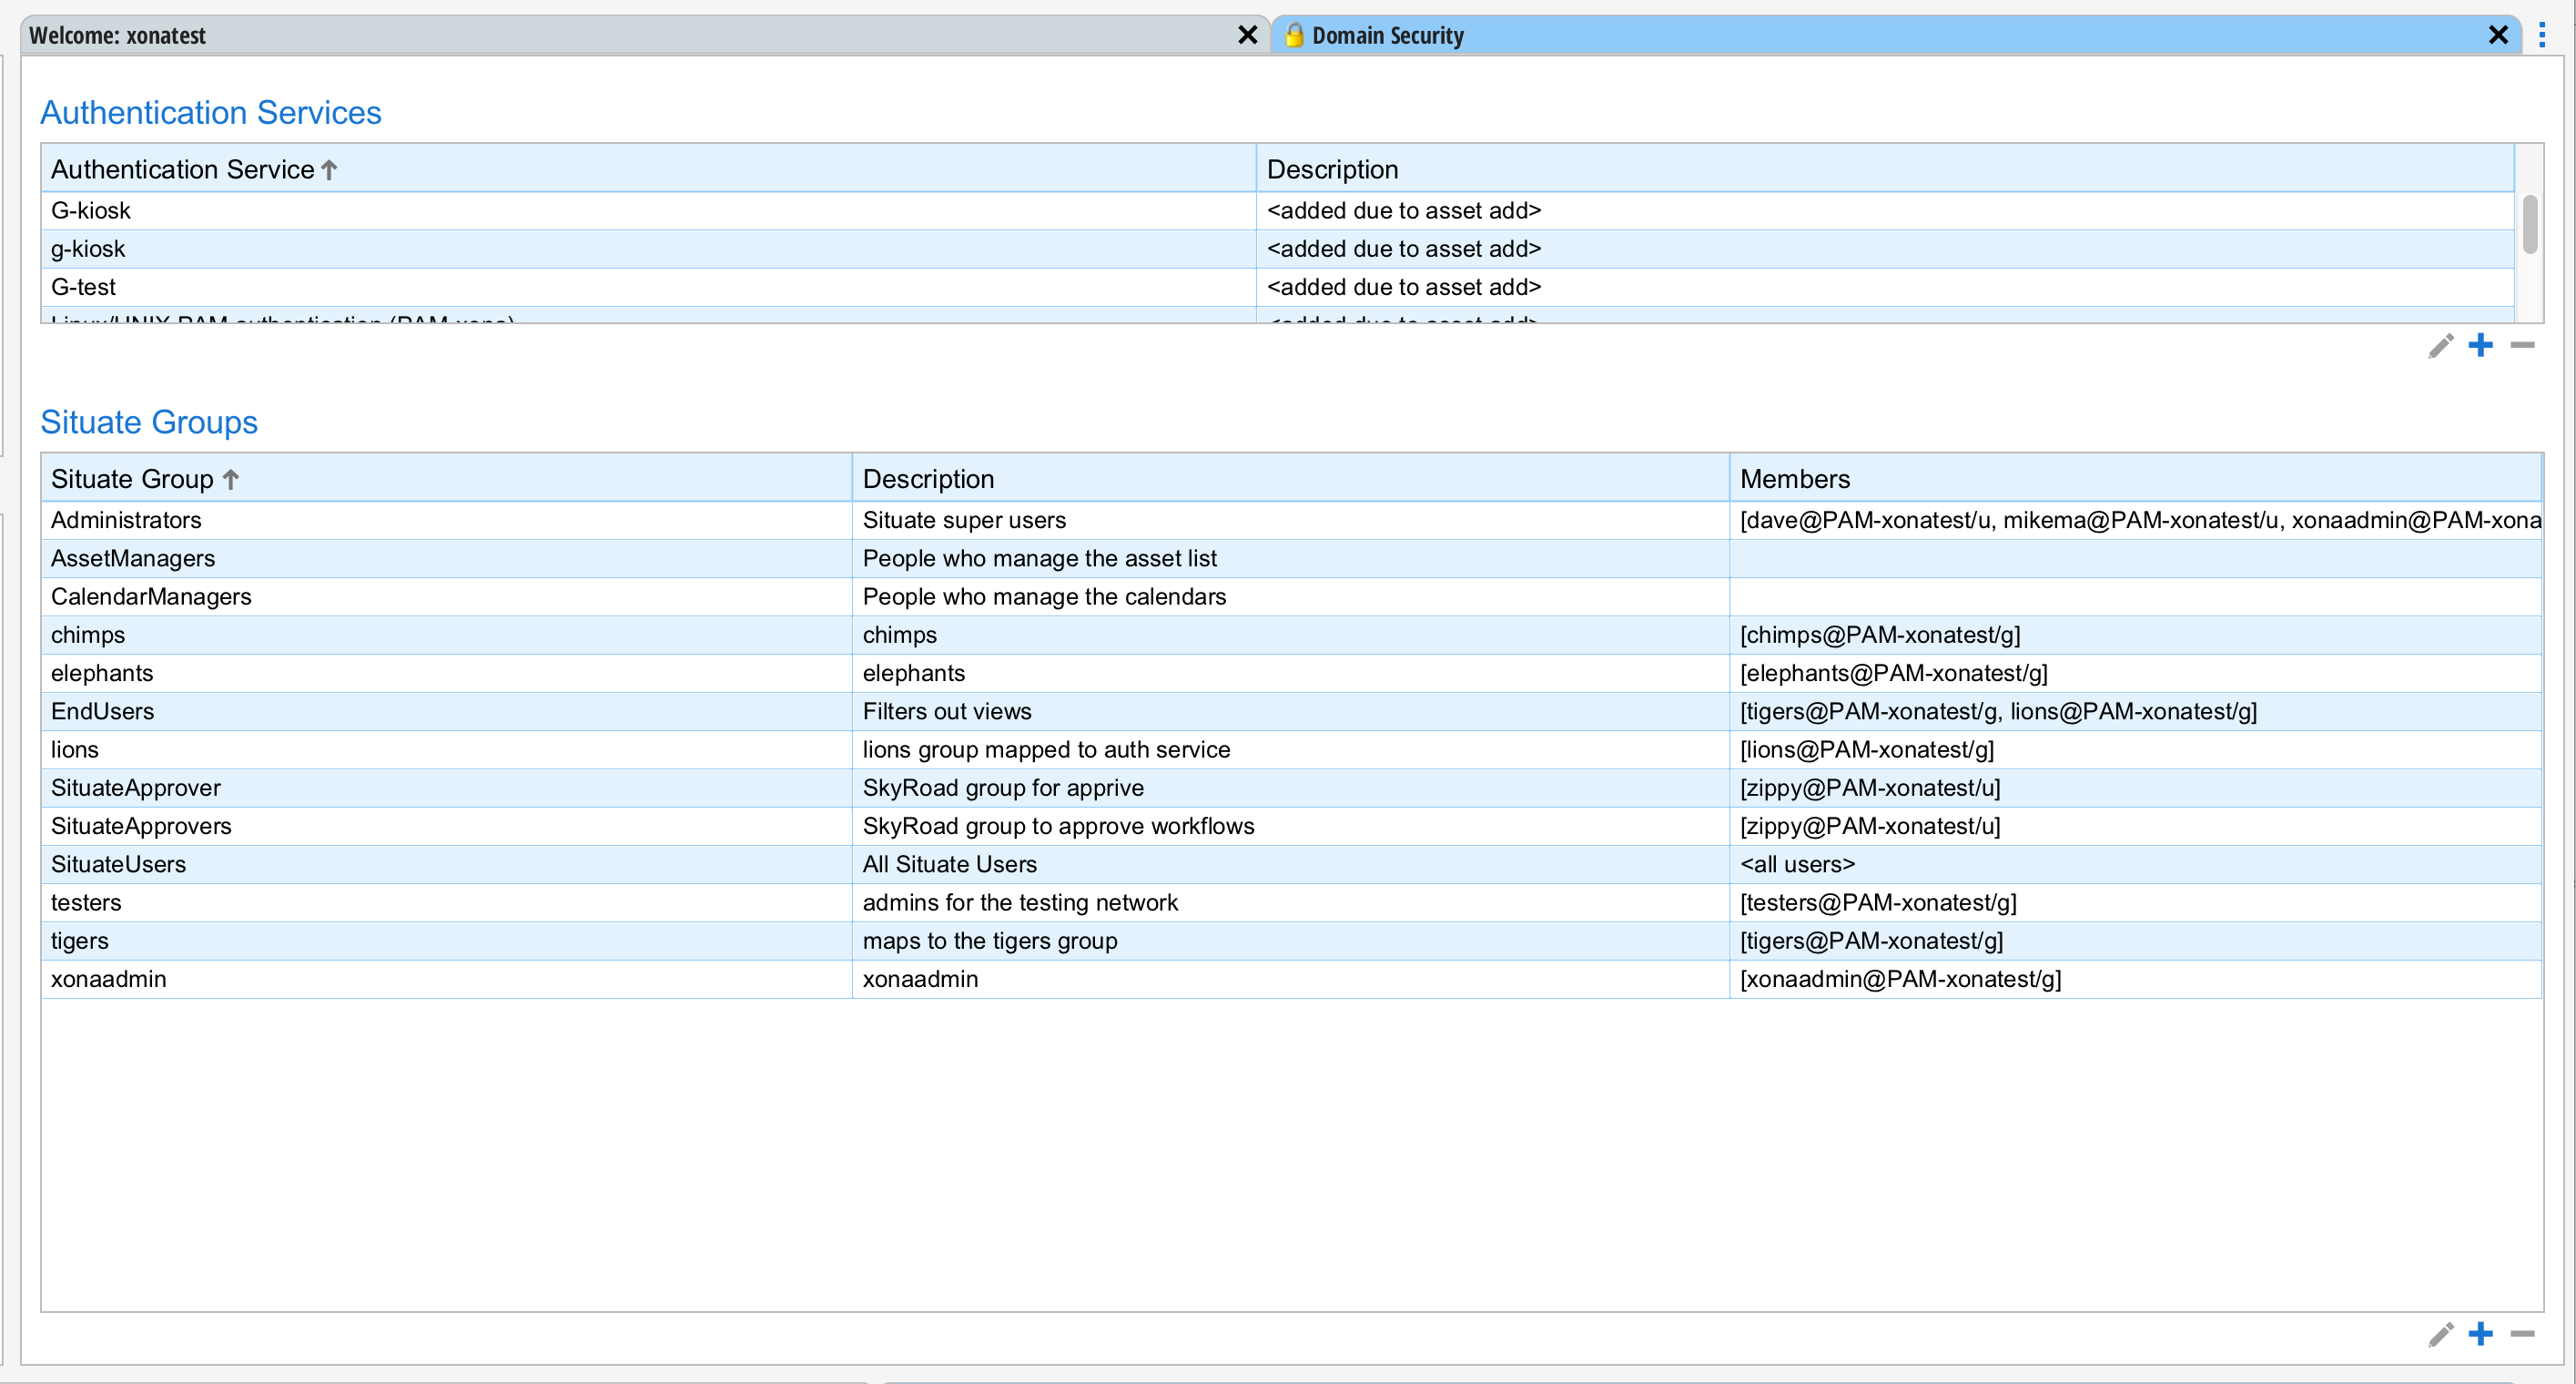2576x1384 pixels.
Task: Click the Authentication Services heading
Action: tap(210, 112)
